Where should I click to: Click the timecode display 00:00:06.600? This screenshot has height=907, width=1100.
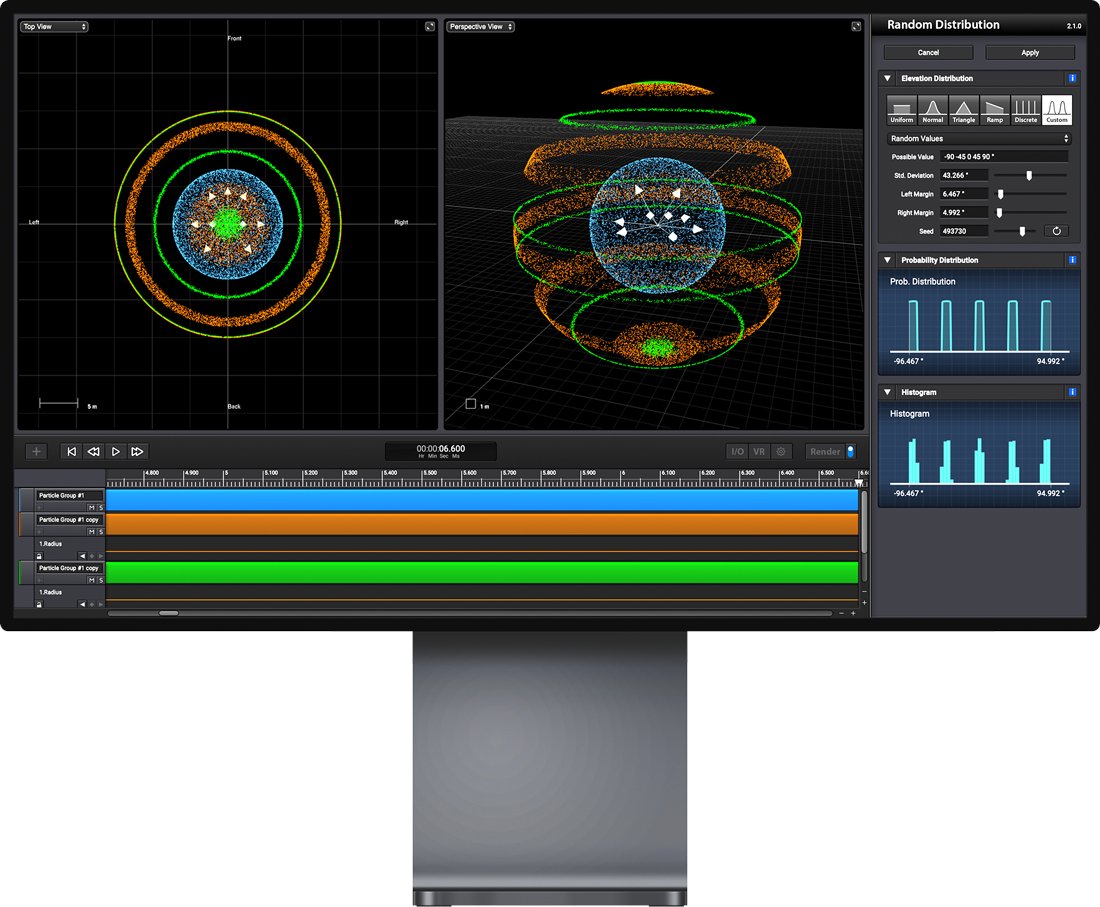(x=441, y=451)
